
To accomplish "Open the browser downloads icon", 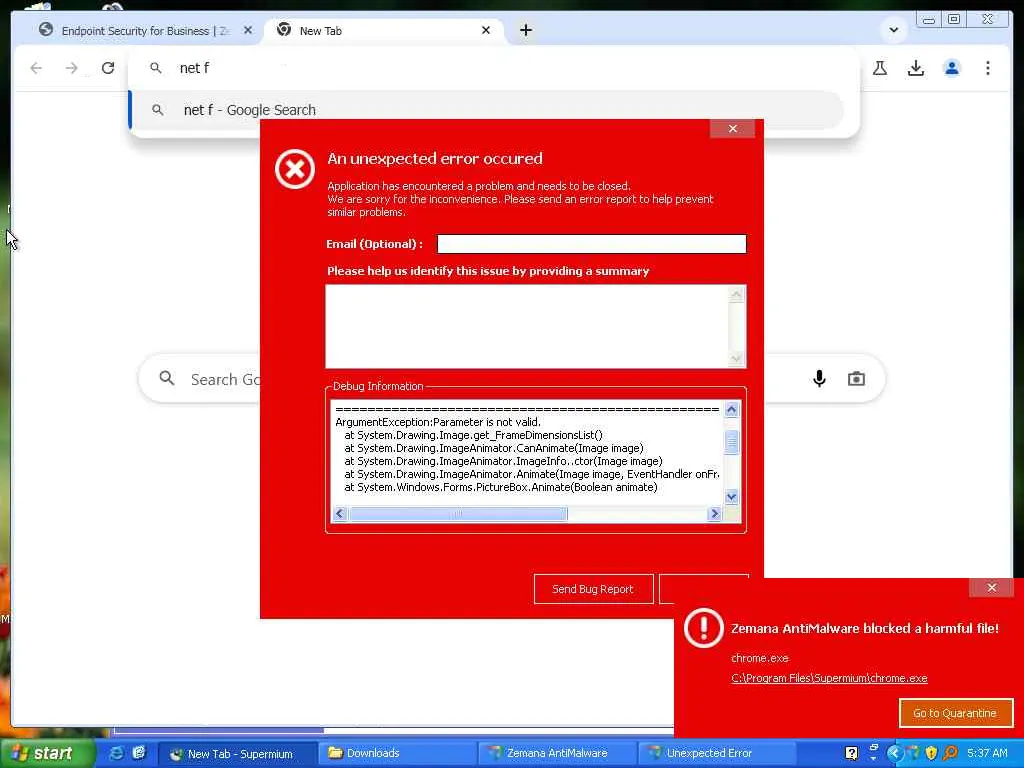I will (916, 68).
